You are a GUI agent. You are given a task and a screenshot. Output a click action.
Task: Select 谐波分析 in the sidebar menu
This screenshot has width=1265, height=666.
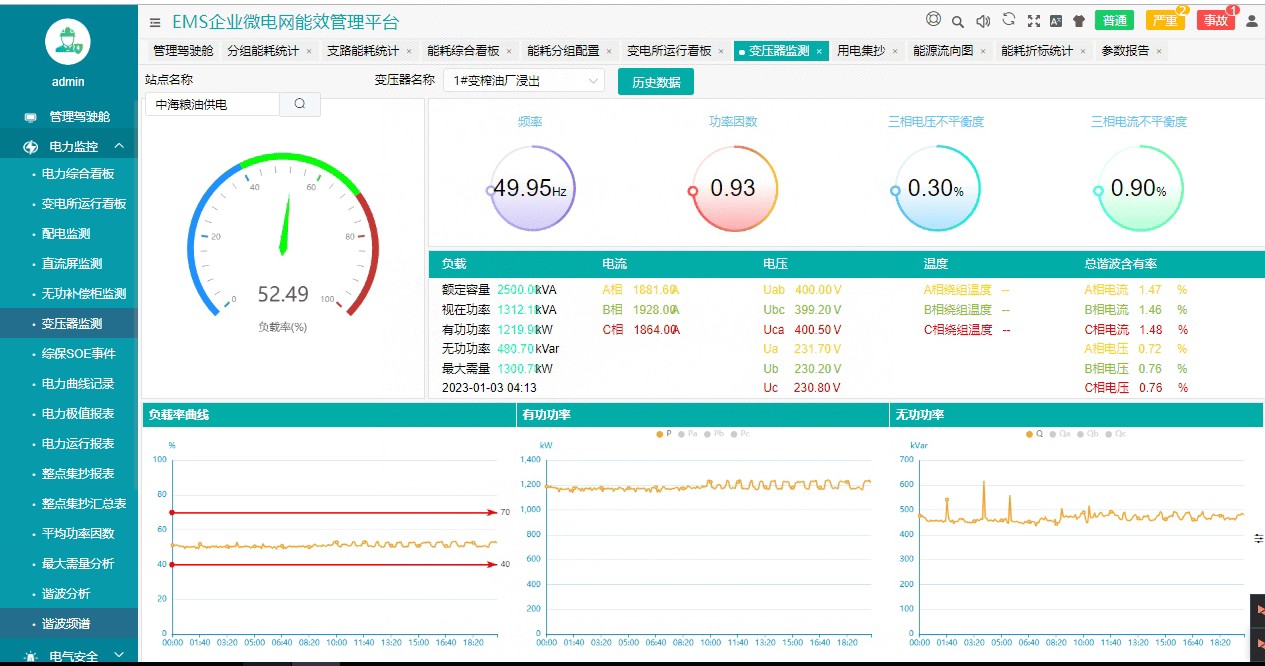(x=66, y=593)
